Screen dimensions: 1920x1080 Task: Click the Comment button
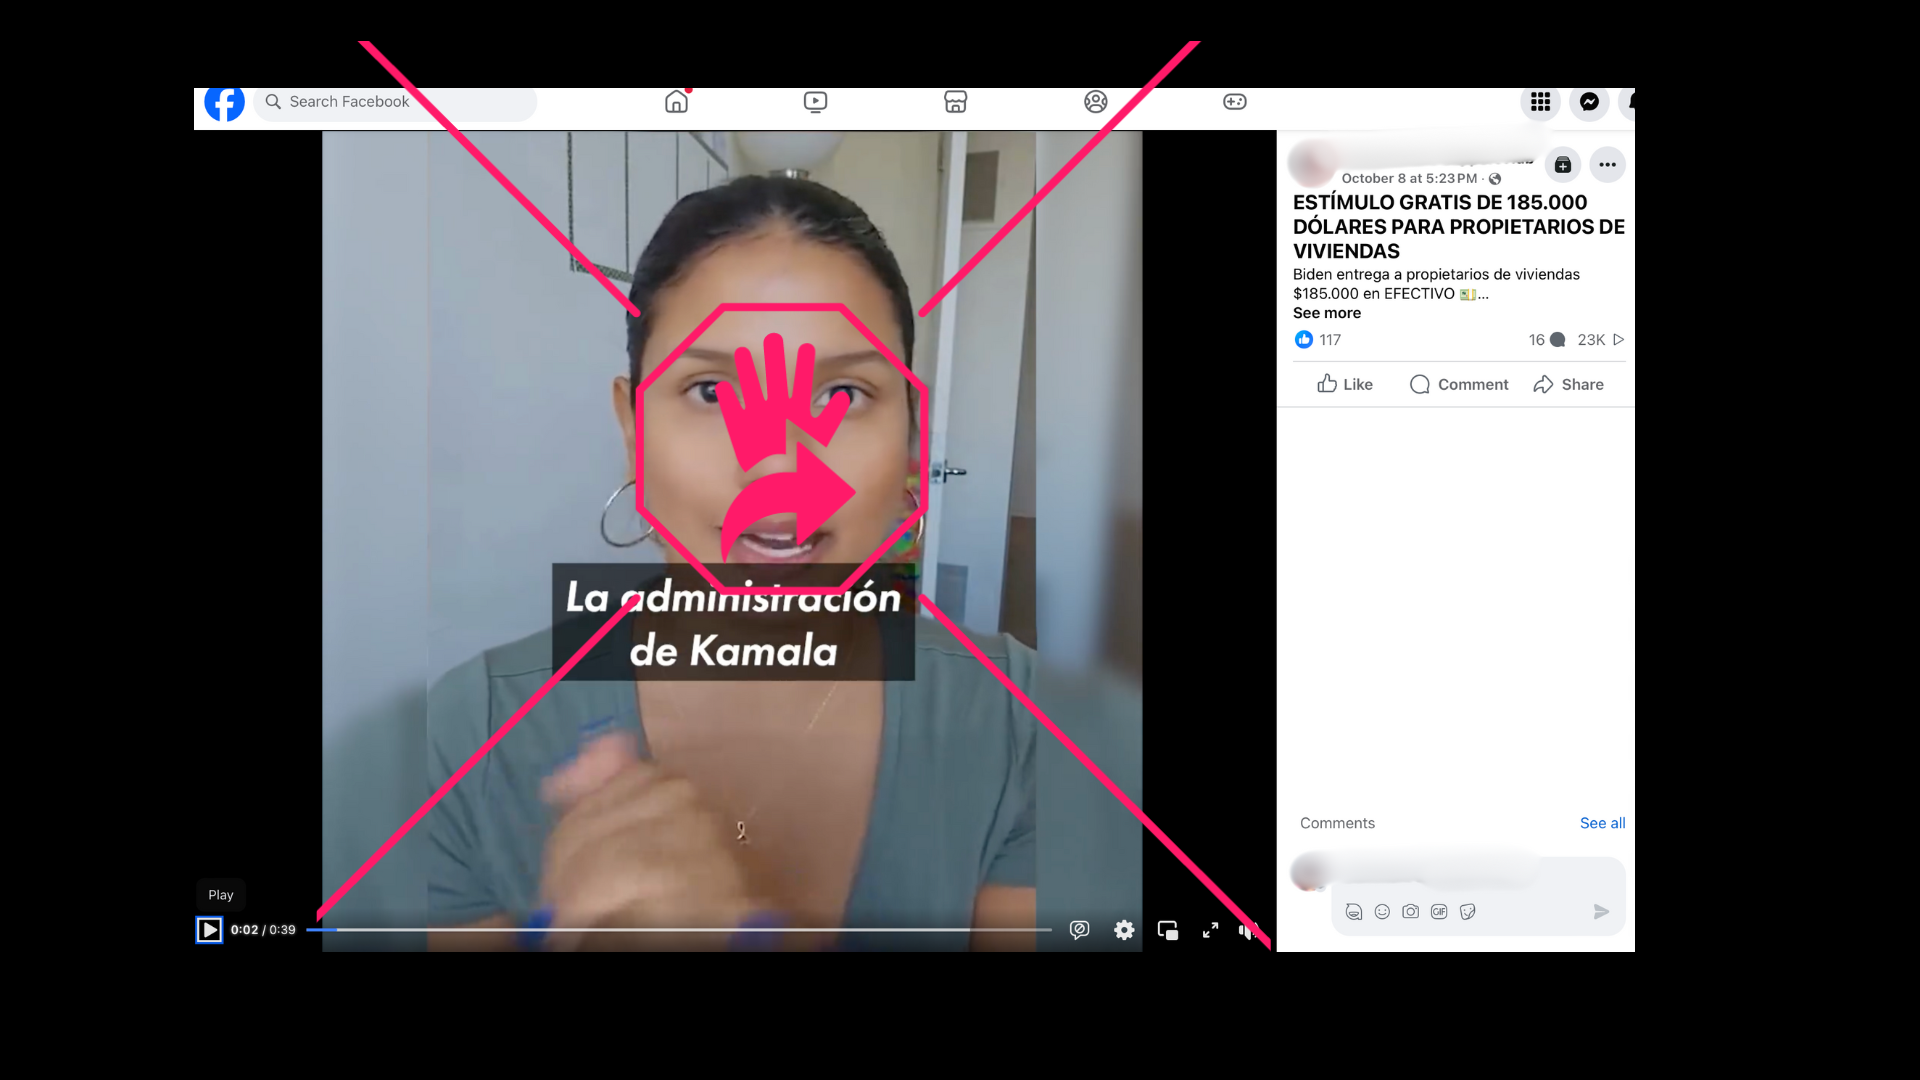tap(1458, 384)
